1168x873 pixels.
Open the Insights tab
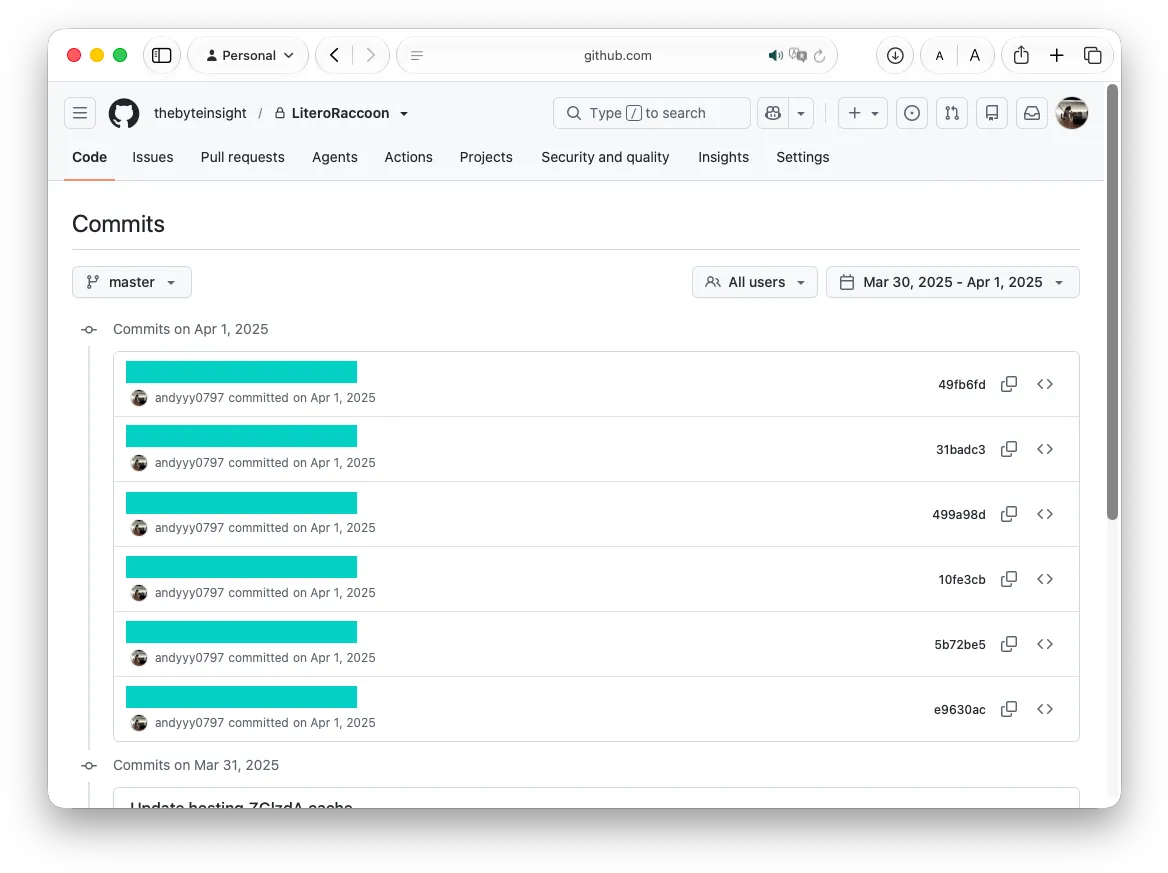[x=723, y=157]
